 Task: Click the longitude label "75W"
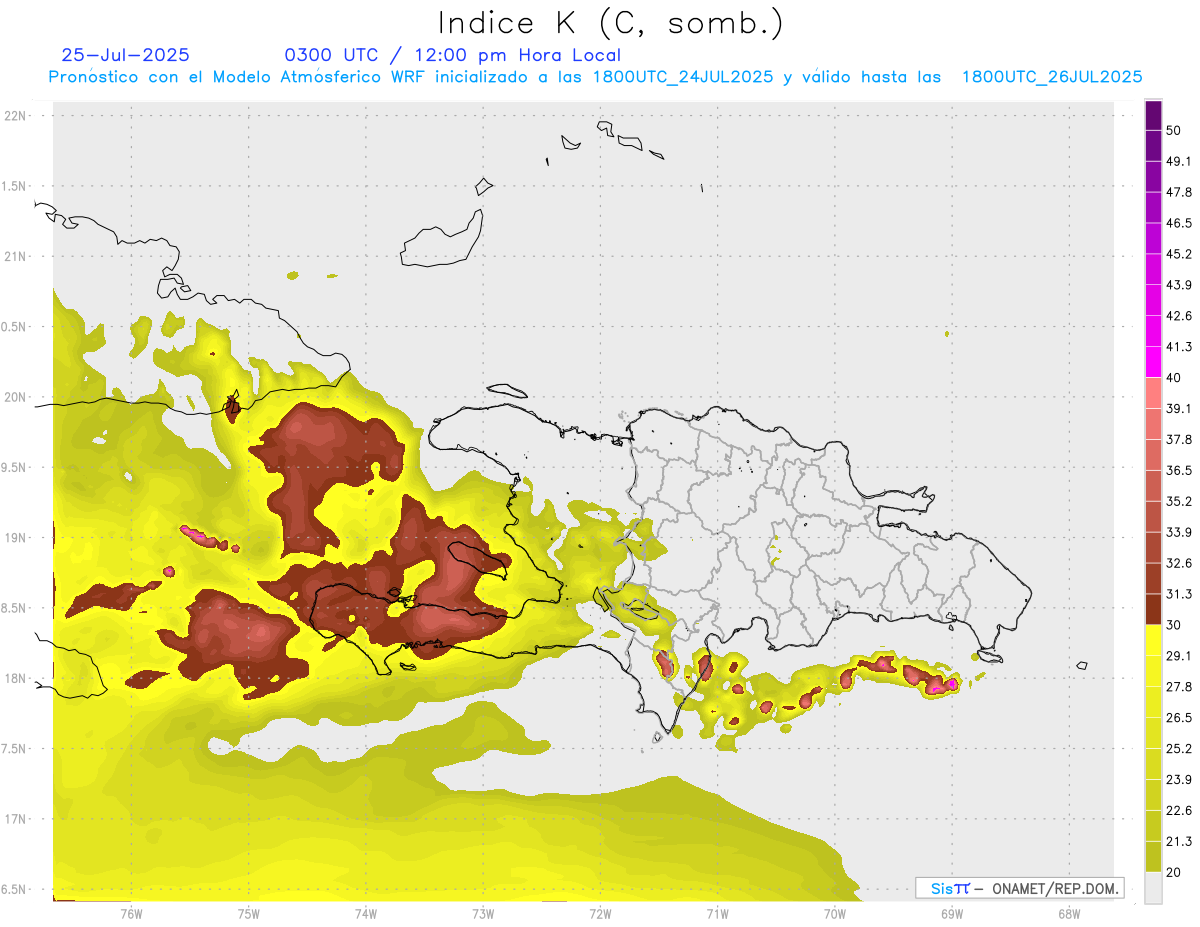point(248,915)
